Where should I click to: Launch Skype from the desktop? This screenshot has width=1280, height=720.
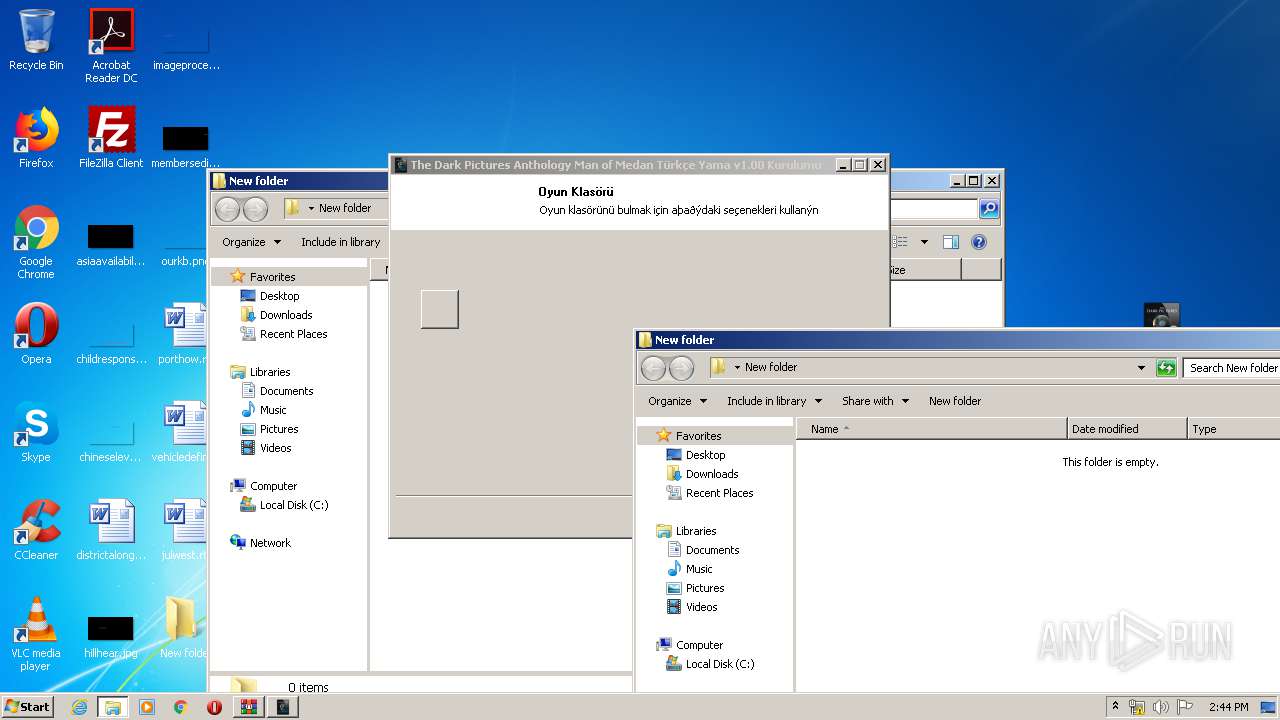(x=36, y=432)
